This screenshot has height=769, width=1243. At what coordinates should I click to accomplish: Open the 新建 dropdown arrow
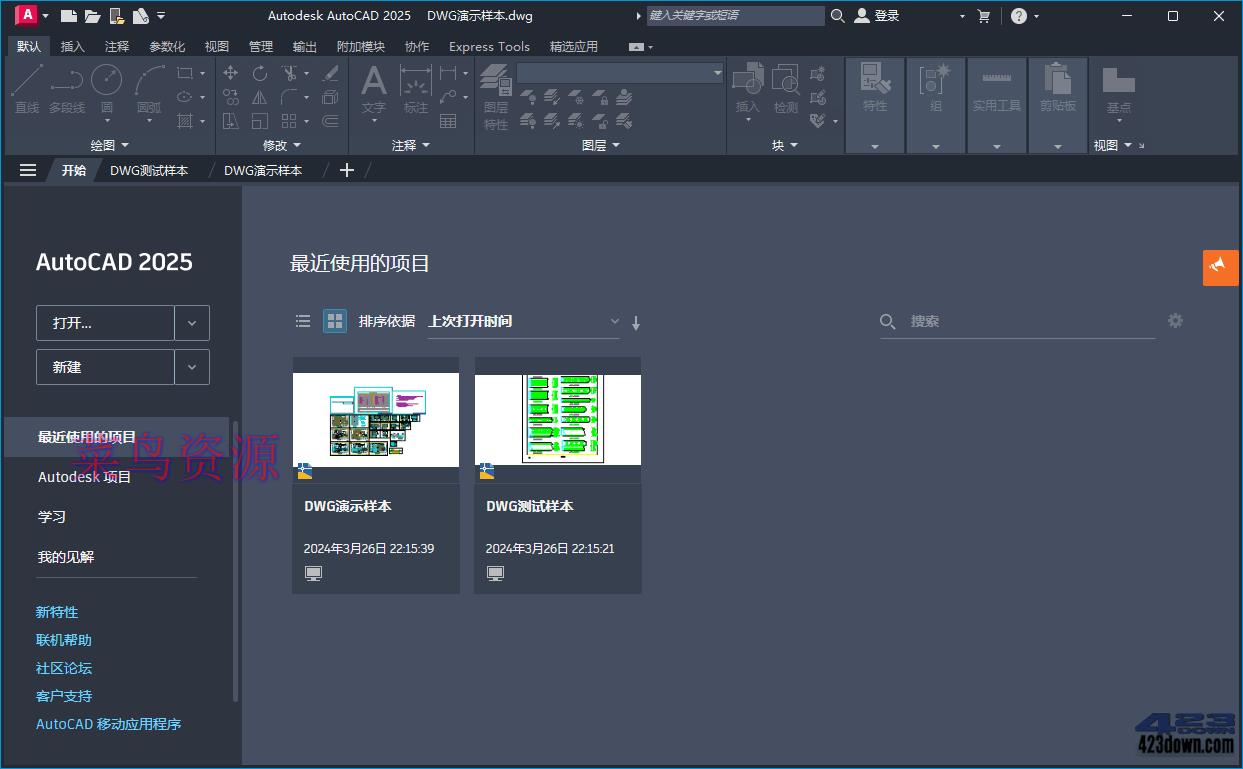tap(191, 367)
